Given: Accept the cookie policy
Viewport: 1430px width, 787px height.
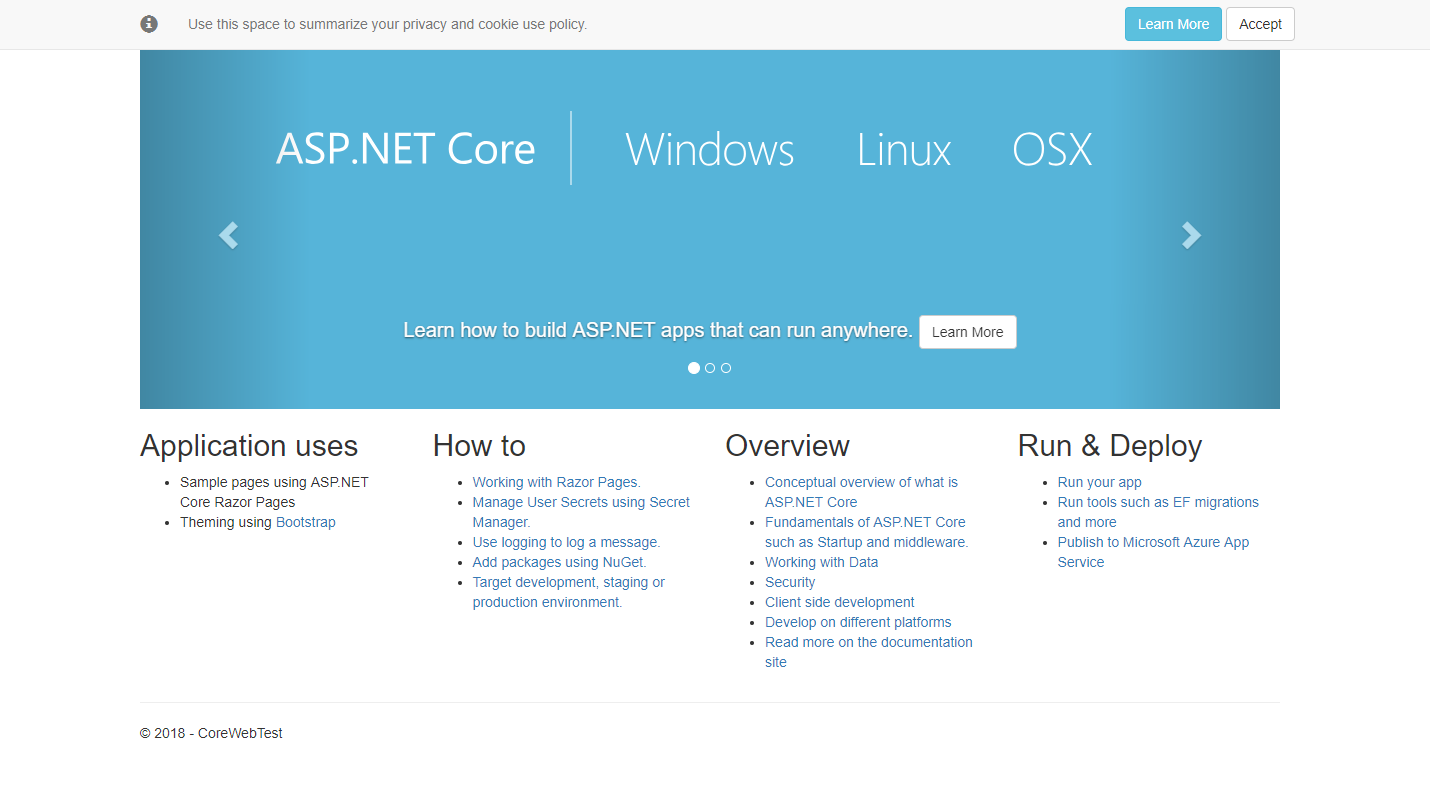Looking at the screenshot, I should coord(1260,24).
